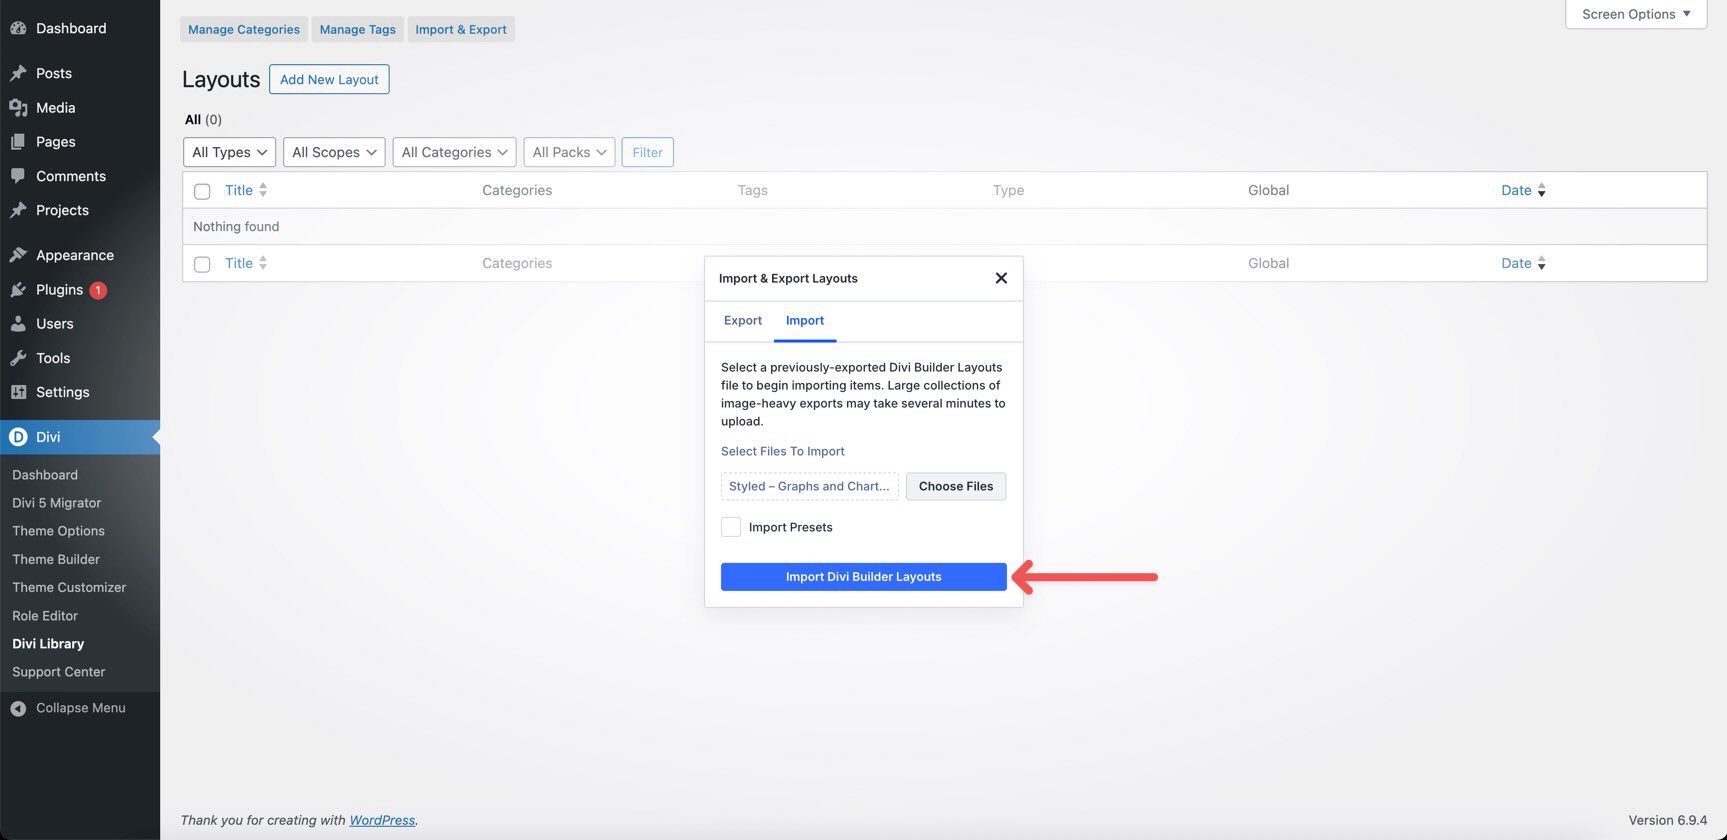1727x840 pixels.
Task: Click the red Plugins update badge
Action: pos(98,290)
